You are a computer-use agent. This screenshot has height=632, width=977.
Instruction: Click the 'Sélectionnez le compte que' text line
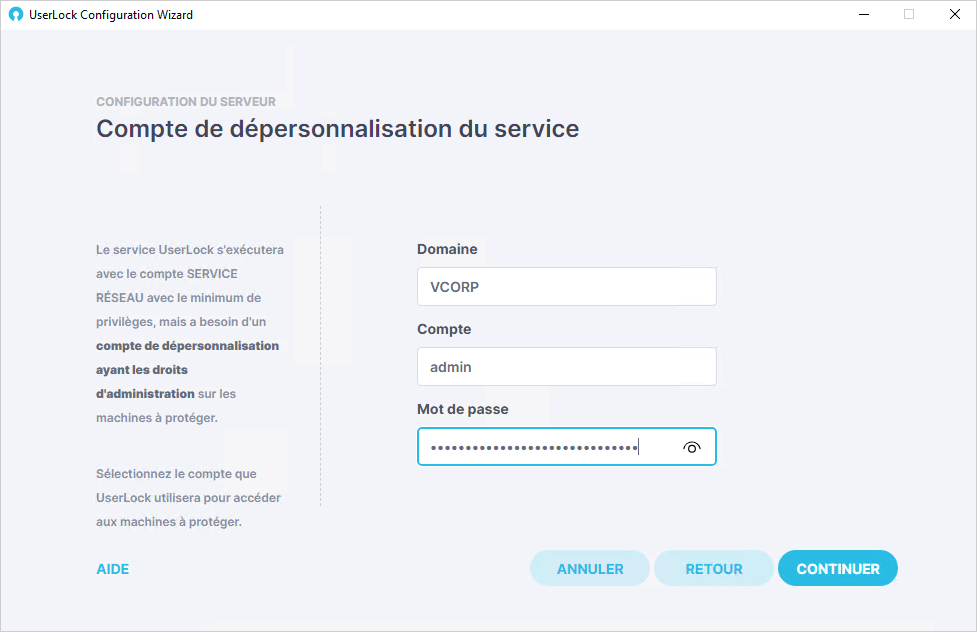176,474
